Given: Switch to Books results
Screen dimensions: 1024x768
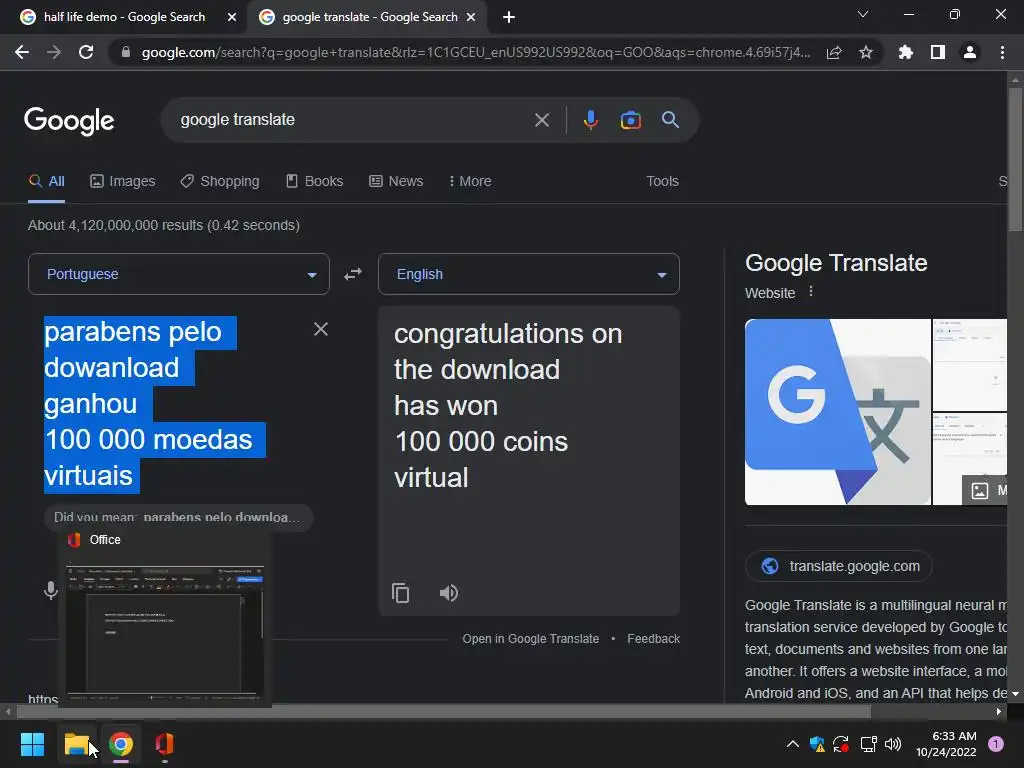Looking at the screenshot, I should coord(315,181).
